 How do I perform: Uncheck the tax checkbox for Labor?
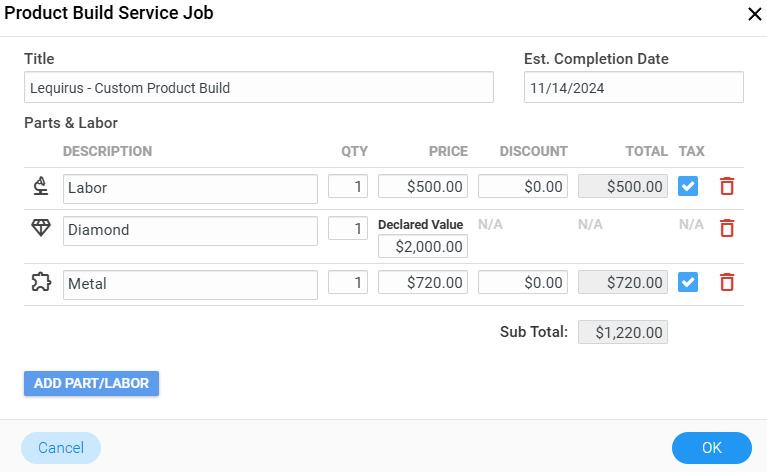click(688, 186)
